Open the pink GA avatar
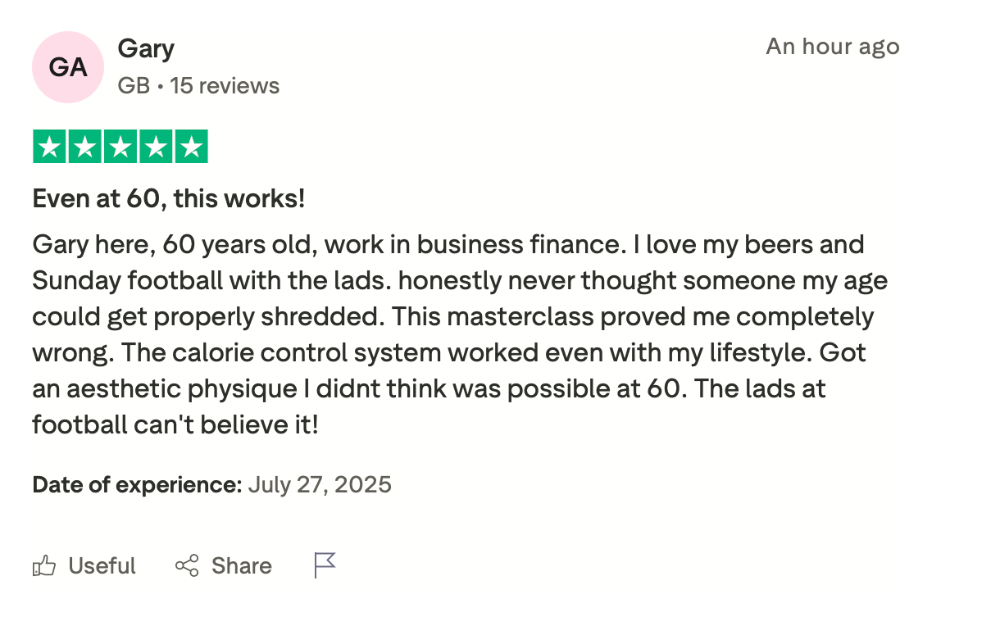This screenshot has width=1000, height=626. tap(68, 67)
